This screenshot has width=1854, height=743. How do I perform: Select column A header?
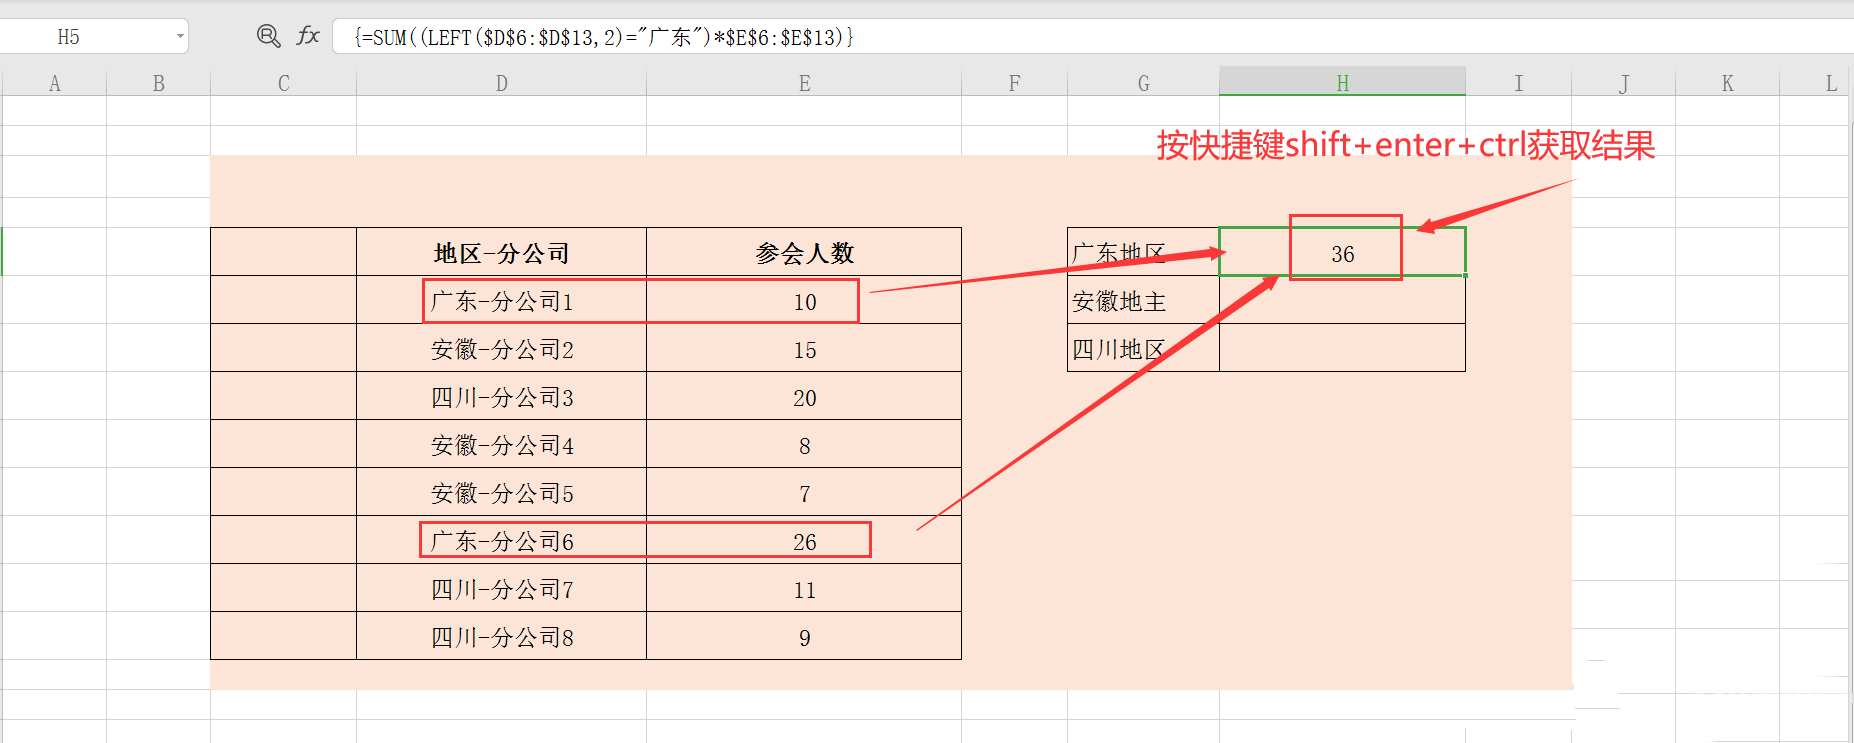55,84
